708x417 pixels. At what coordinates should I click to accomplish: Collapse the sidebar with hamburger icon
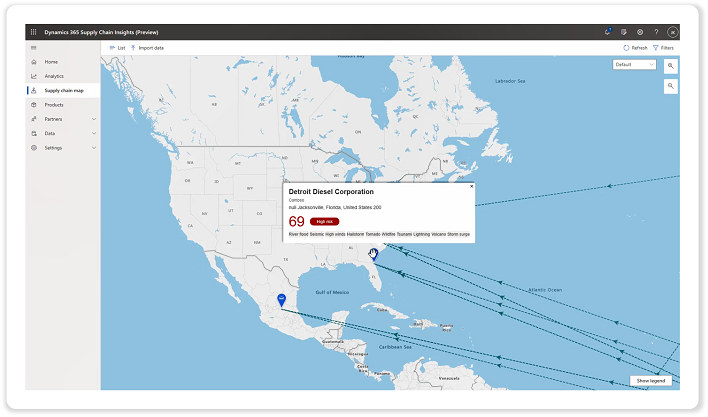tap(34, 47)
